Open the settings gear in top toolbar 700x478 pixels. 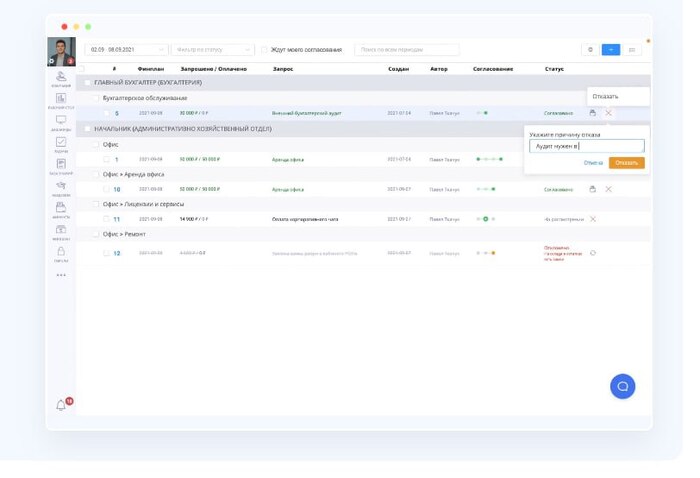[590, 49]
